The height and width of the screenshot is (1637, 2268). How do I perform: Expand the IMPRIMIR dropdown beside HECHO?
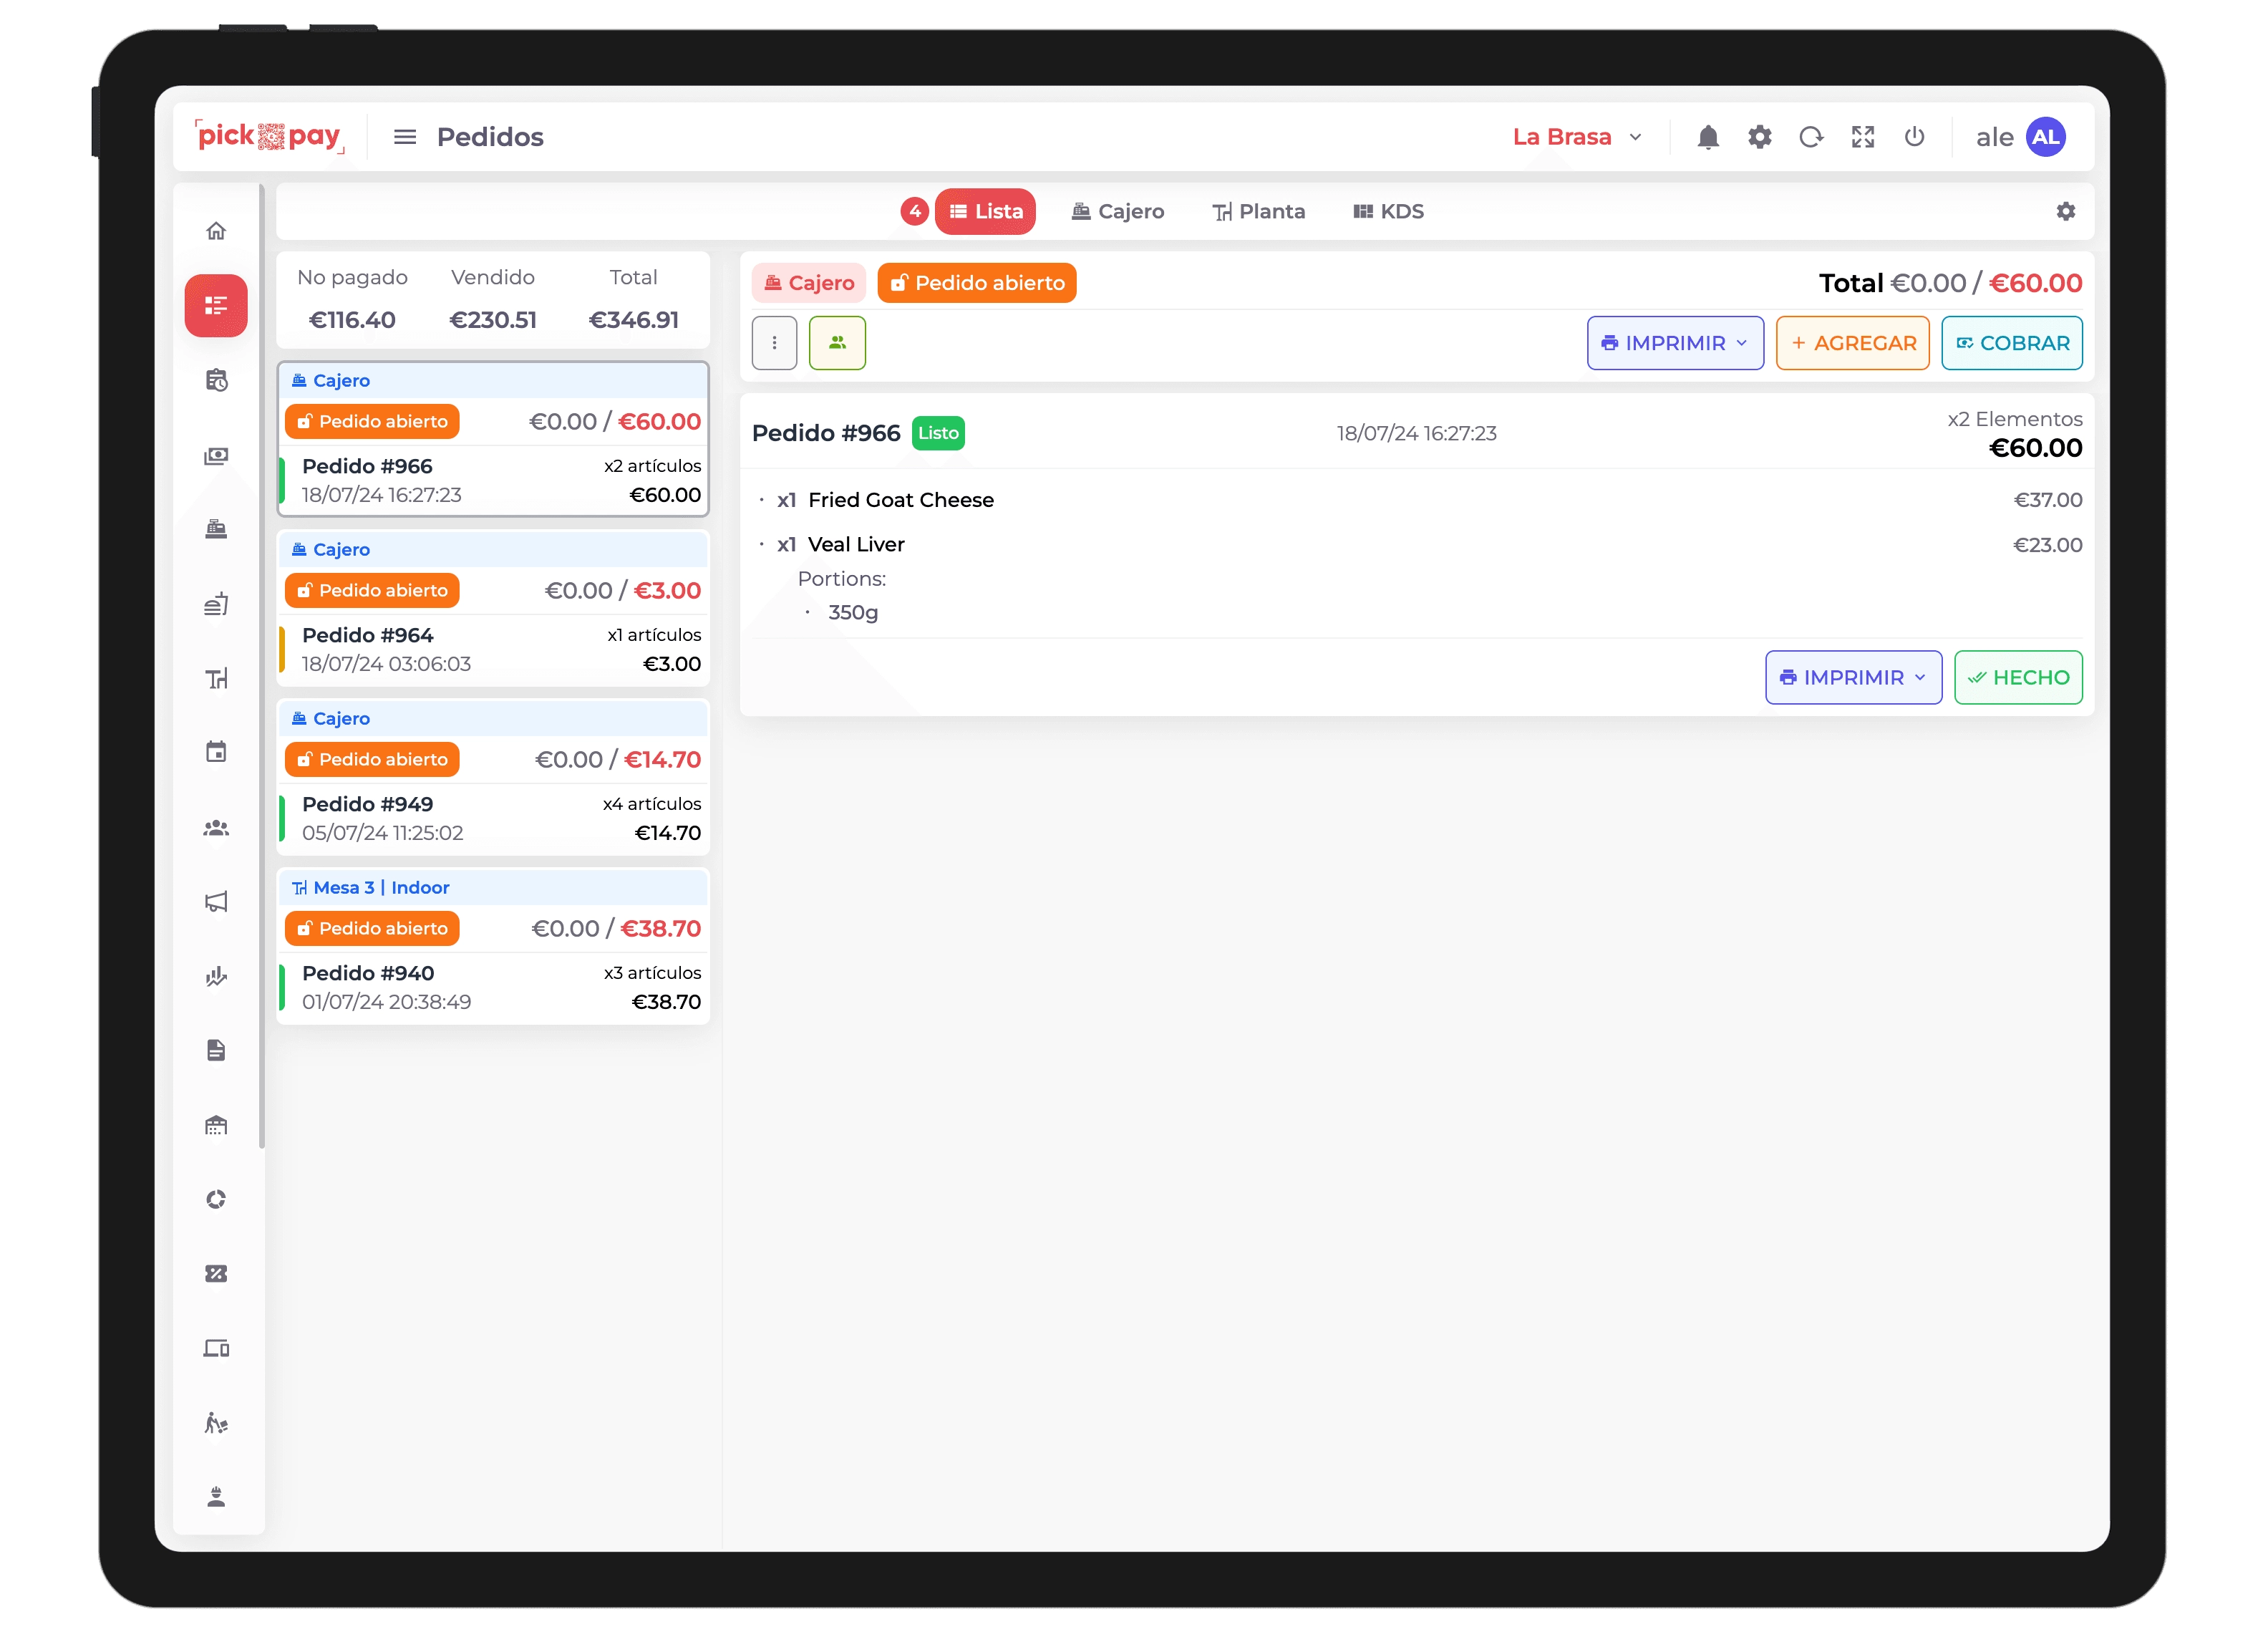coord(1853,677)
